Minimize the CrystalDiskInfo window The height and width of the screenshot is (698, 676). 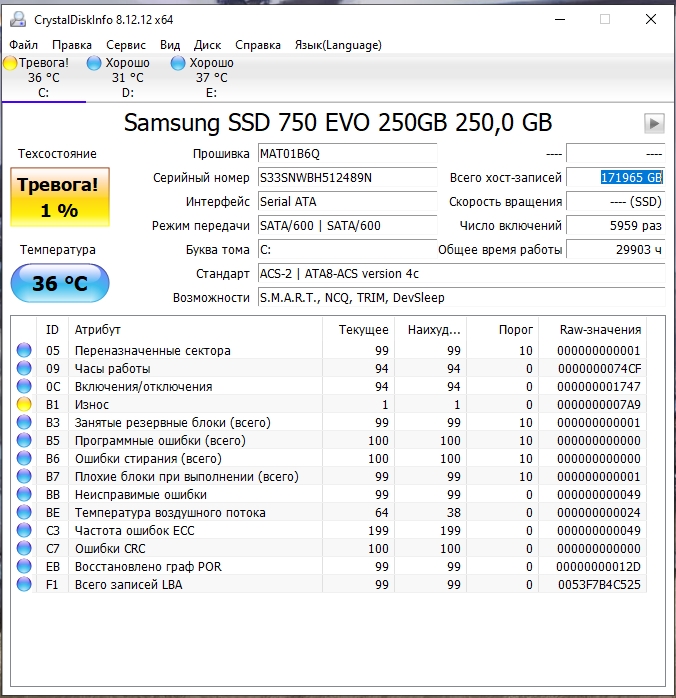[560, 19]
